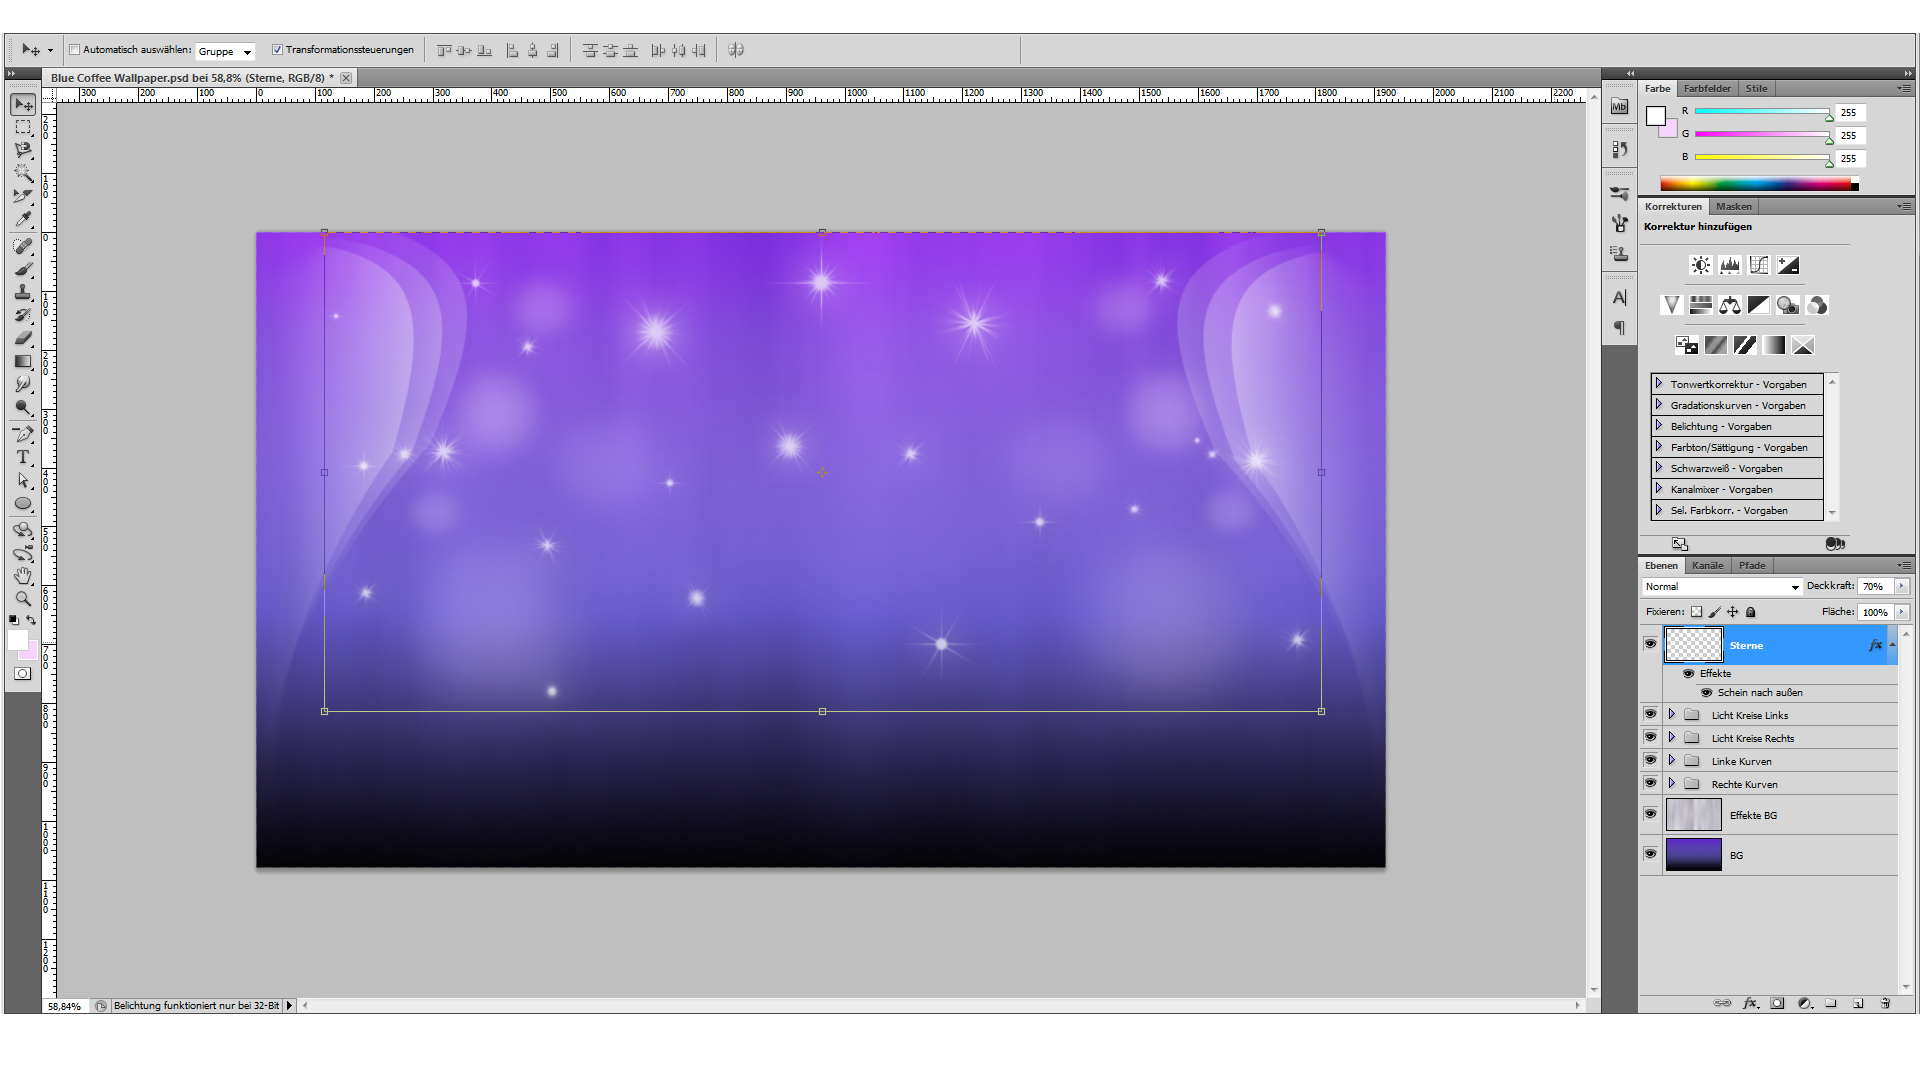Select the Magic Wand tool

pos(23,173)
